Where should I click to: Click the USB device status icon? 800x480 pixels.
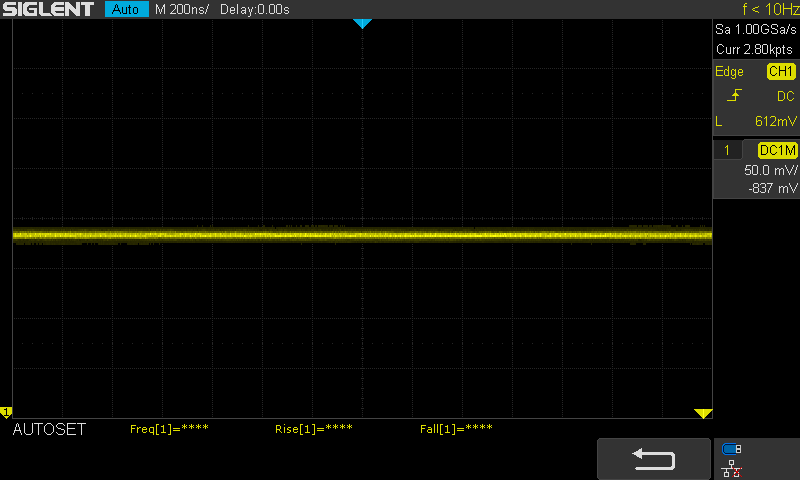pos(732,449)
